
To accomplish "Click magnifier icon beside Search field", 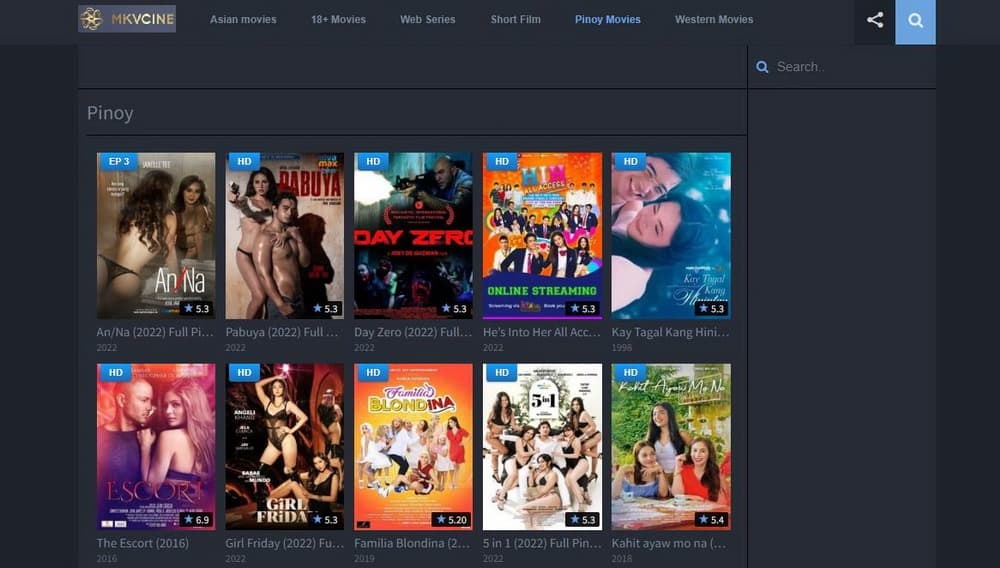I will (762, 67).
